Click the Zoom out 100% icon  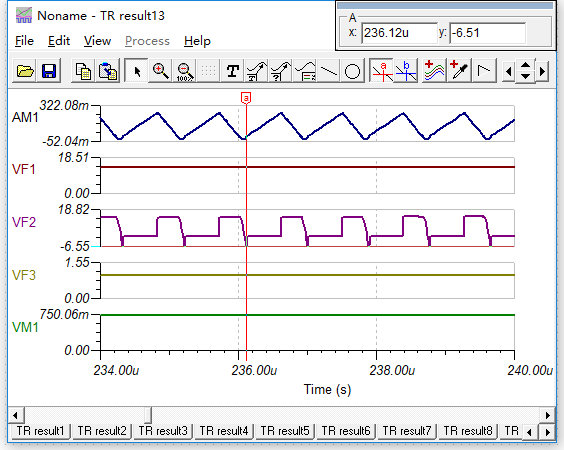click(185, 71)
